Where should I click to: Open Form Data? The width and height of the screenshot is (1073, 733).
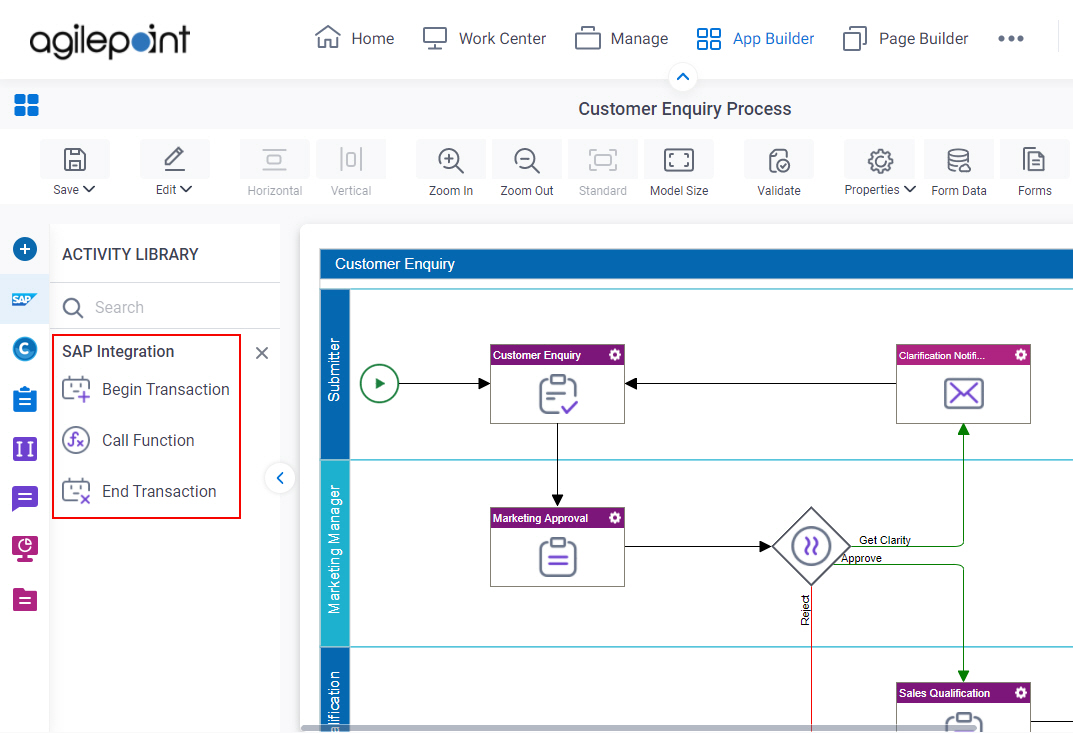tap(959, 169)
